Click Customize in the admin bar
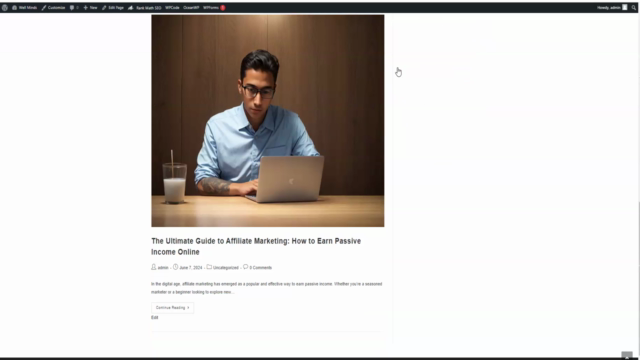Viewport: 640px width, 360px height. click(53, 7)
